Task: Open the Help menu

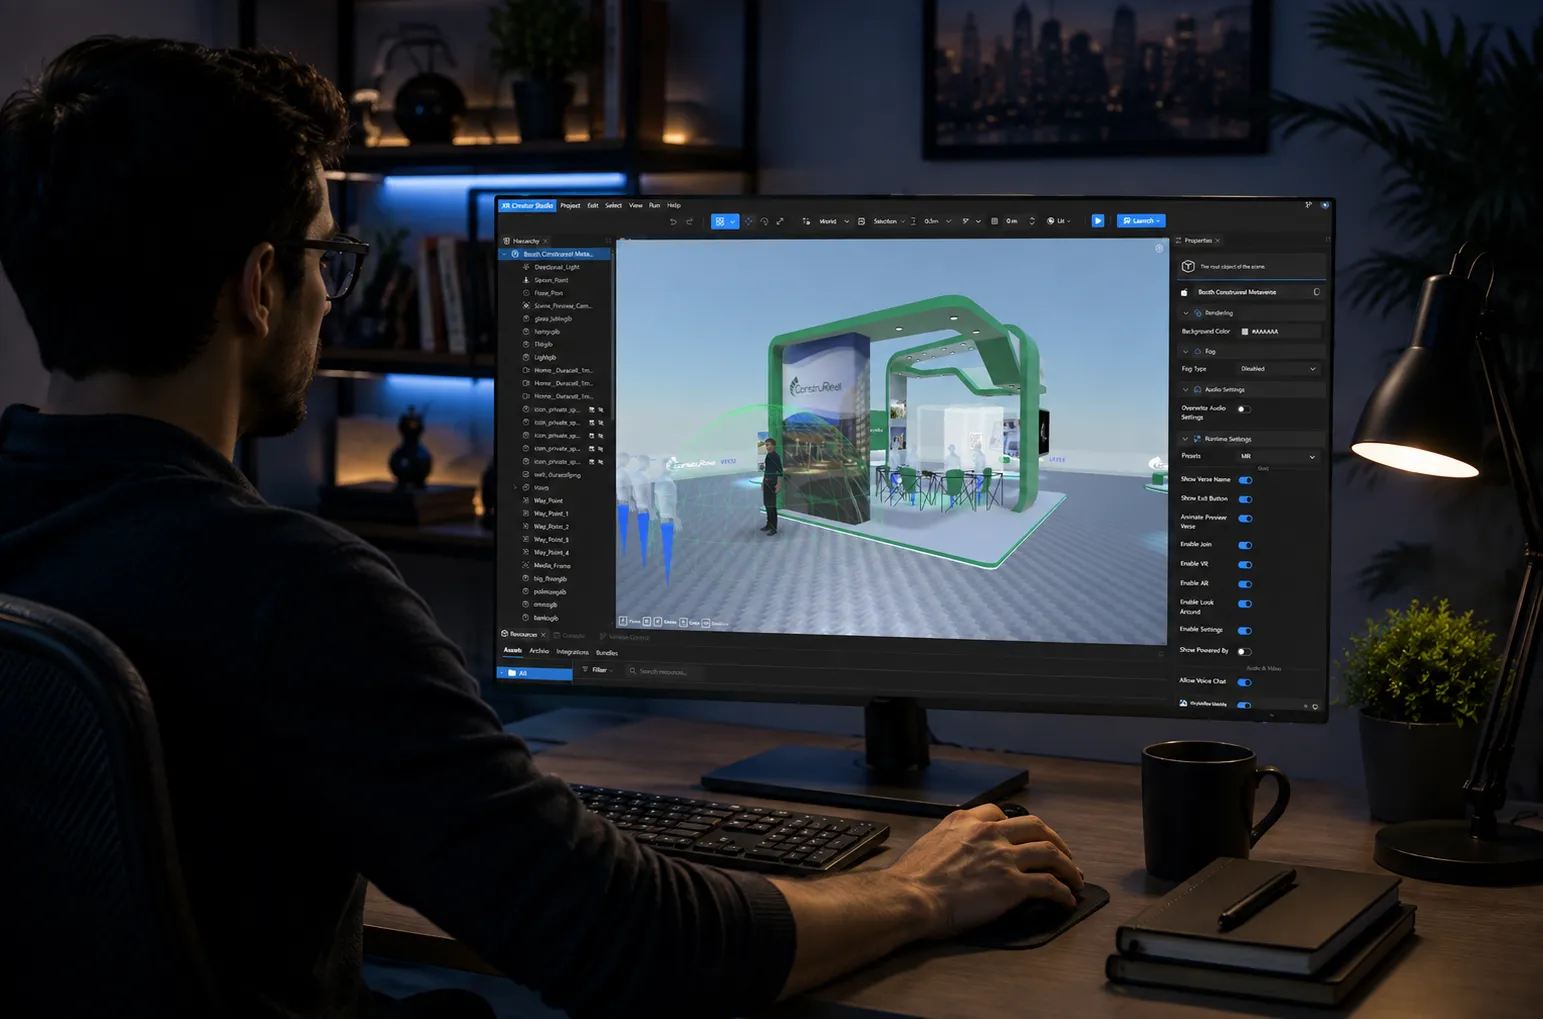Action: (x=674, y=205)
